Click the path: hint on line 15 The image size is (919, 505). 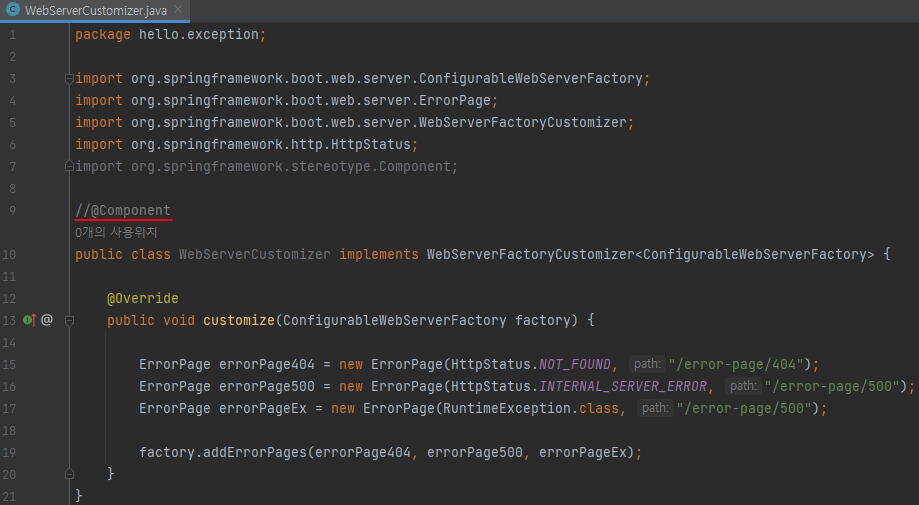click(647, 364)
